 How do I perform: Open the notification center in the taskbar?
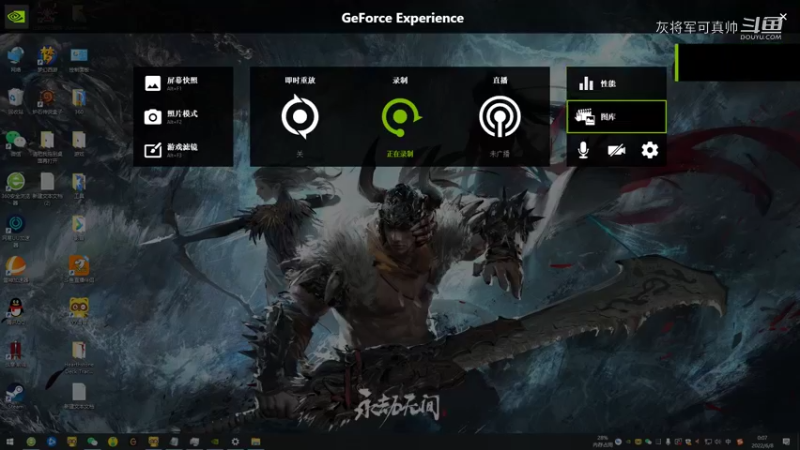[786, 441]
